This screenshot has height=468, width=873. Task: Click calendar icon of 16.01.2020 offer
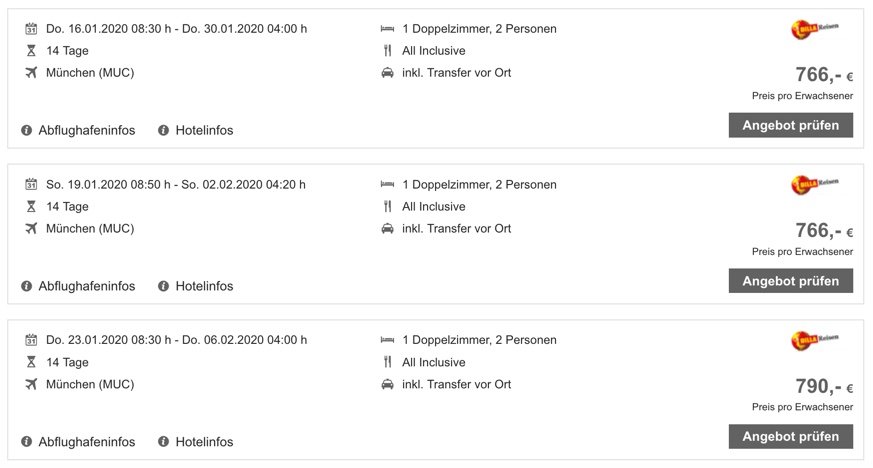(31, 28)
